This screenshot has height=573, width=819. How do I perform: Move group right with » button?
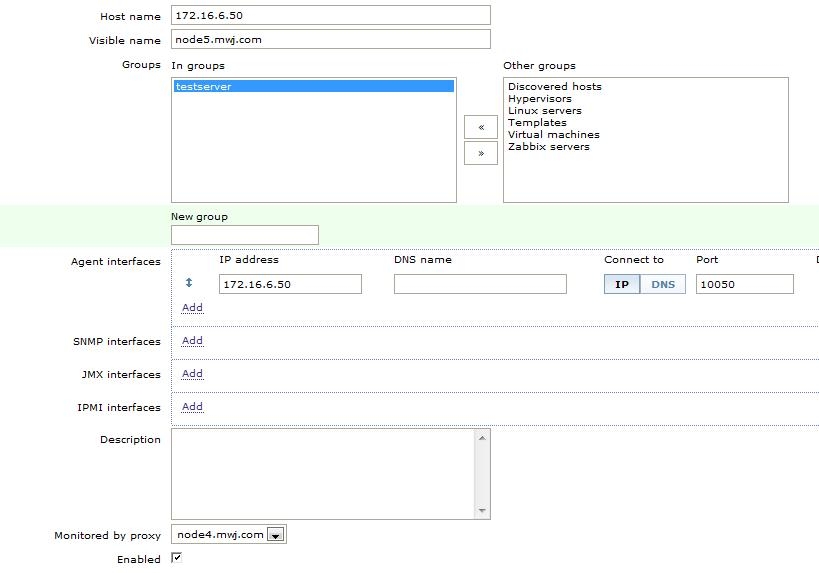click(x=481, y=153)
